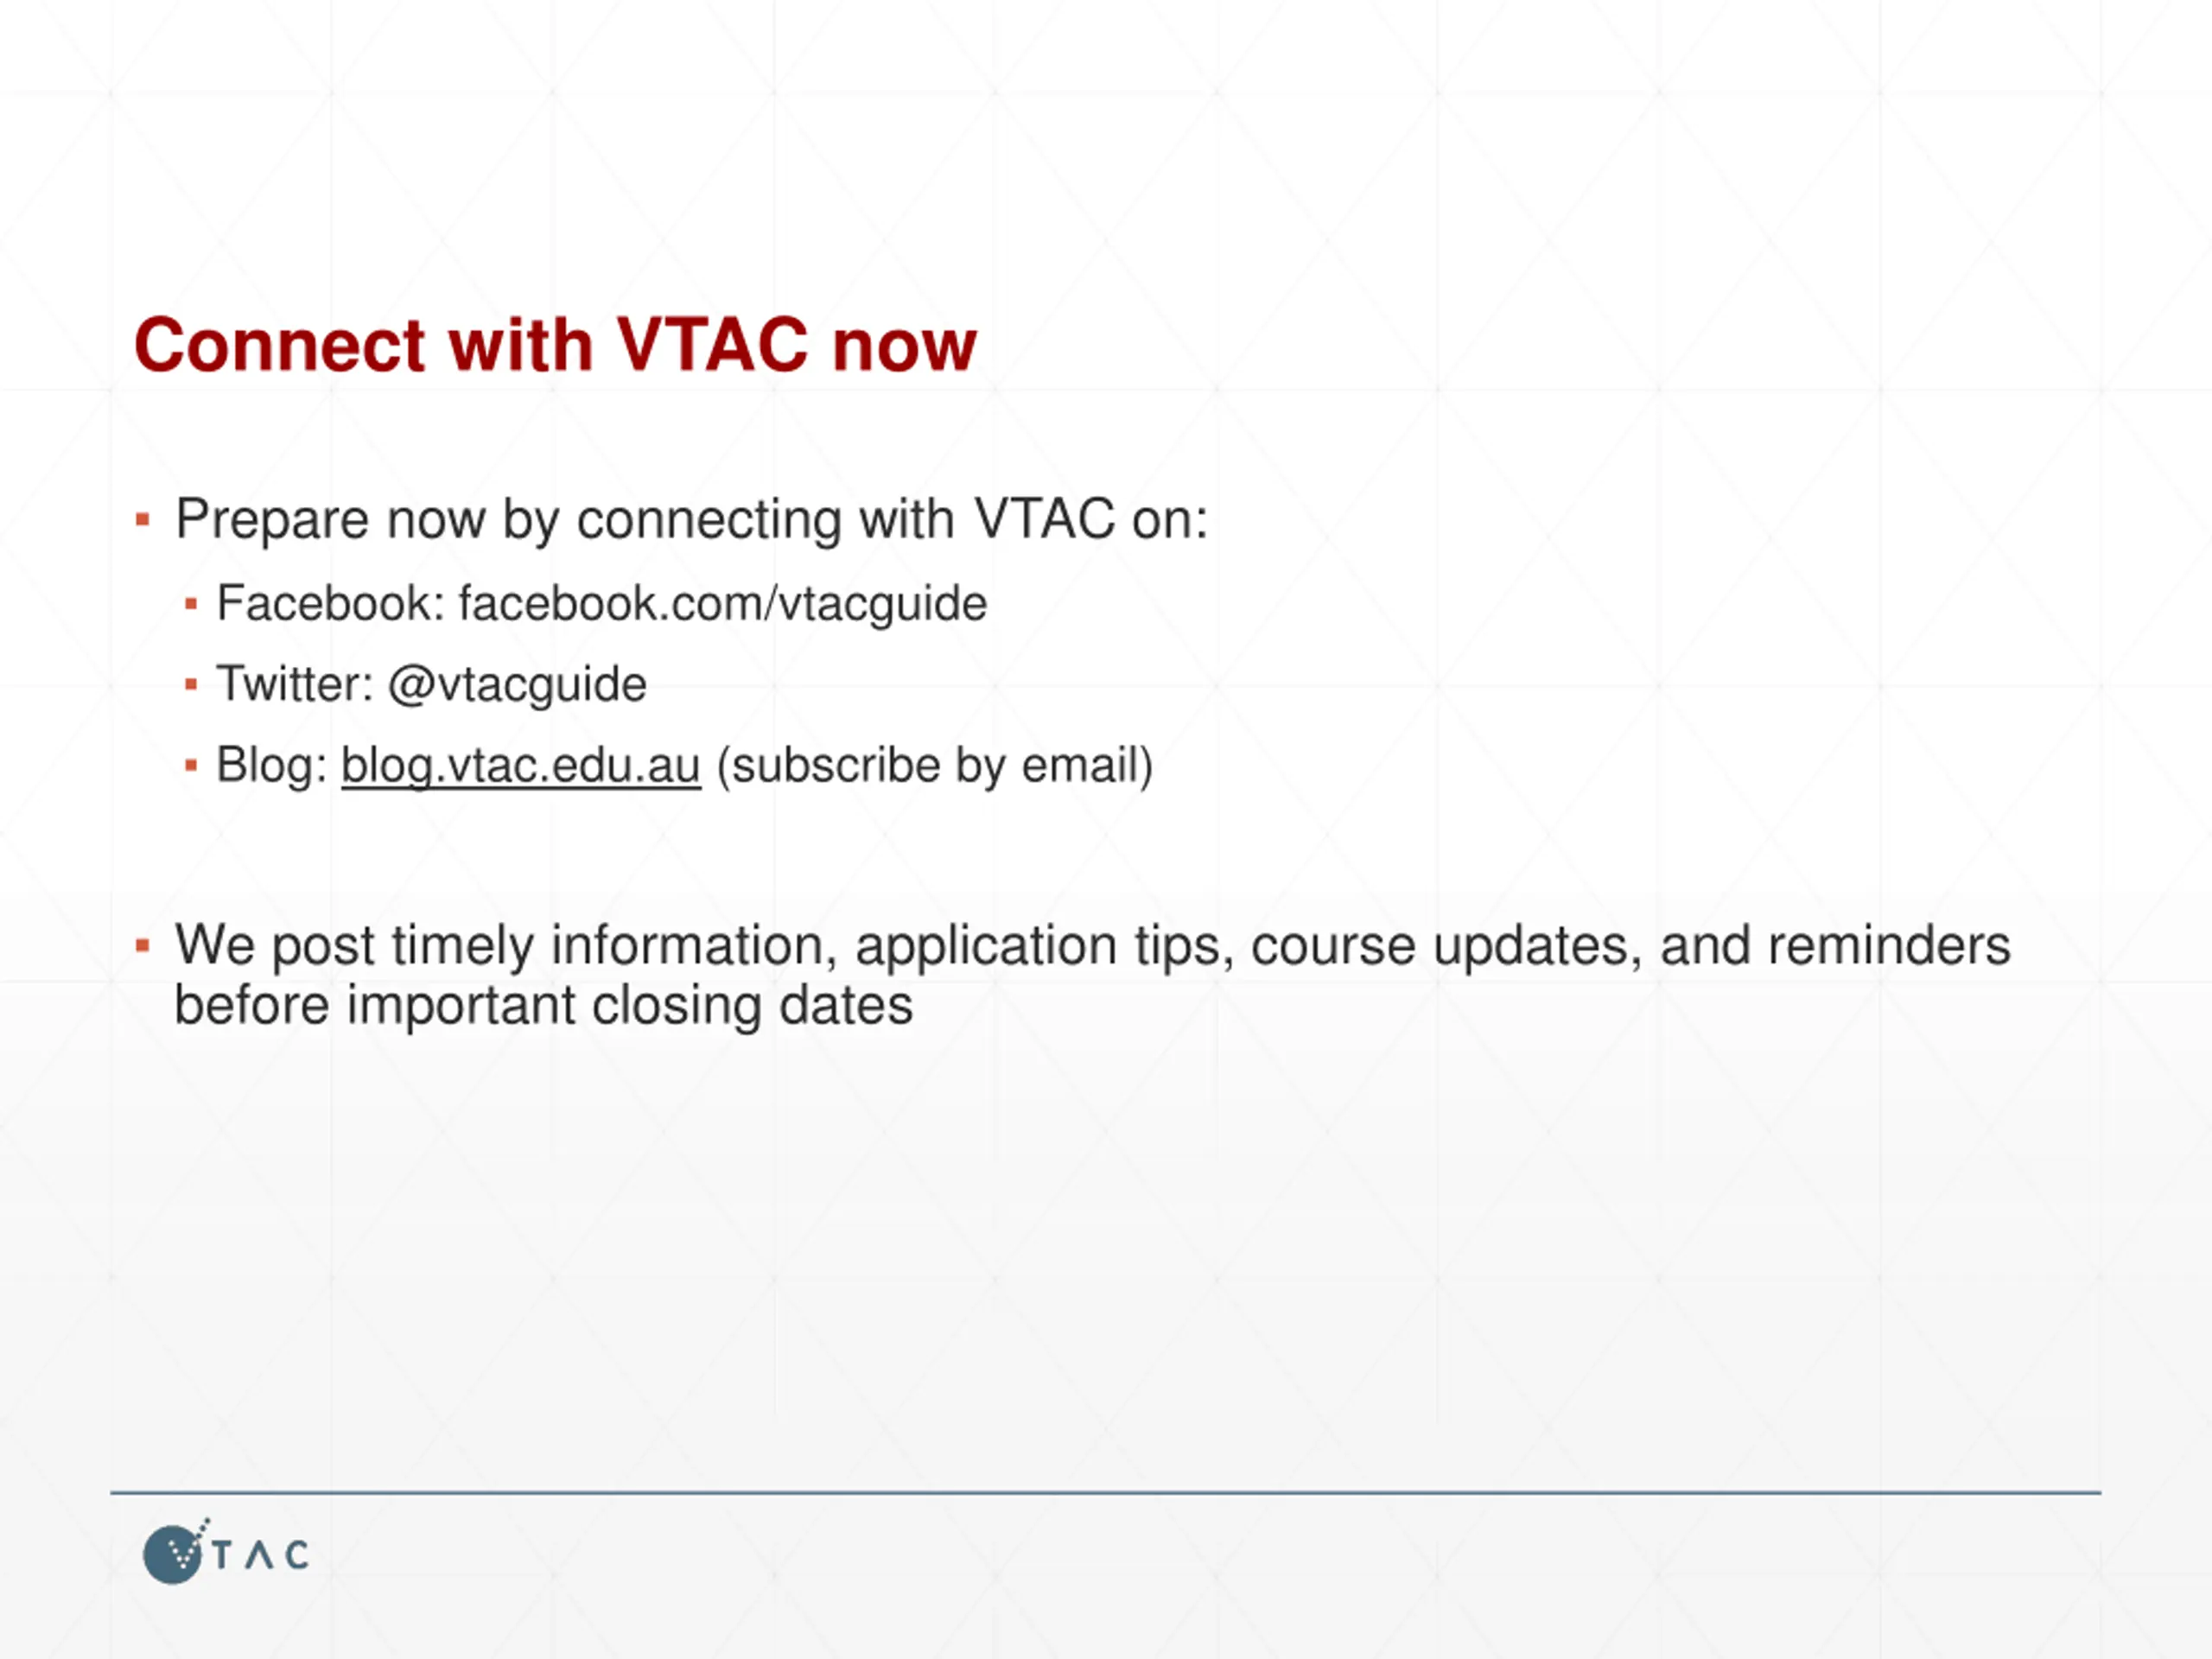Open the blog.vtac.edu.au link
Screen dimensions: 2212x1659
pyautogui.click(x=521, y=766)
